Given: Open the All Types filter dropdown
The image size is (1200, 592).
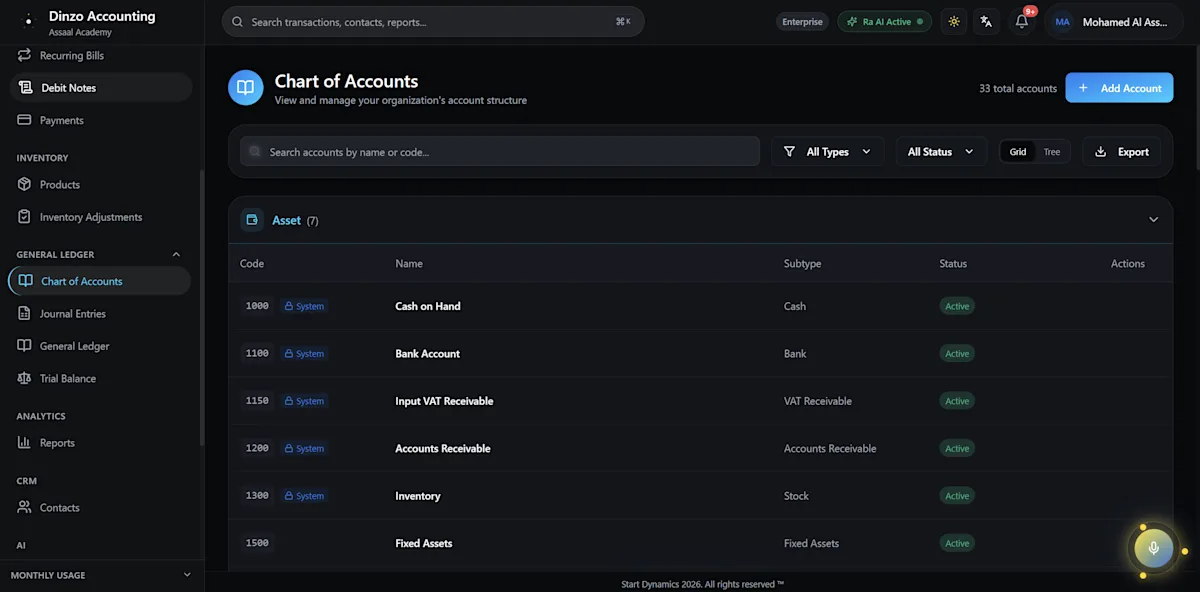Looking at the screenshot, I should 827,152.
